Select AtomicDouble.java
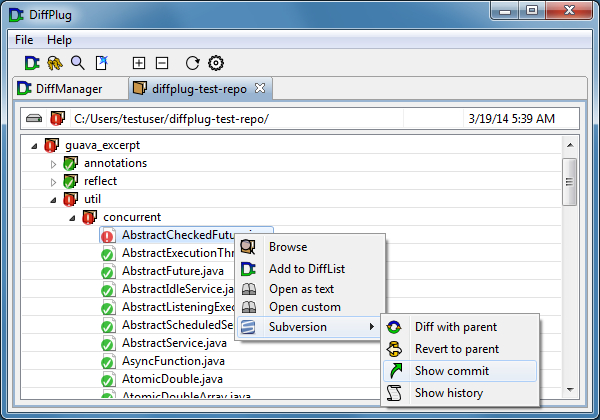The width and height of the screenshot is (600, 420). (x=173, y=379)
